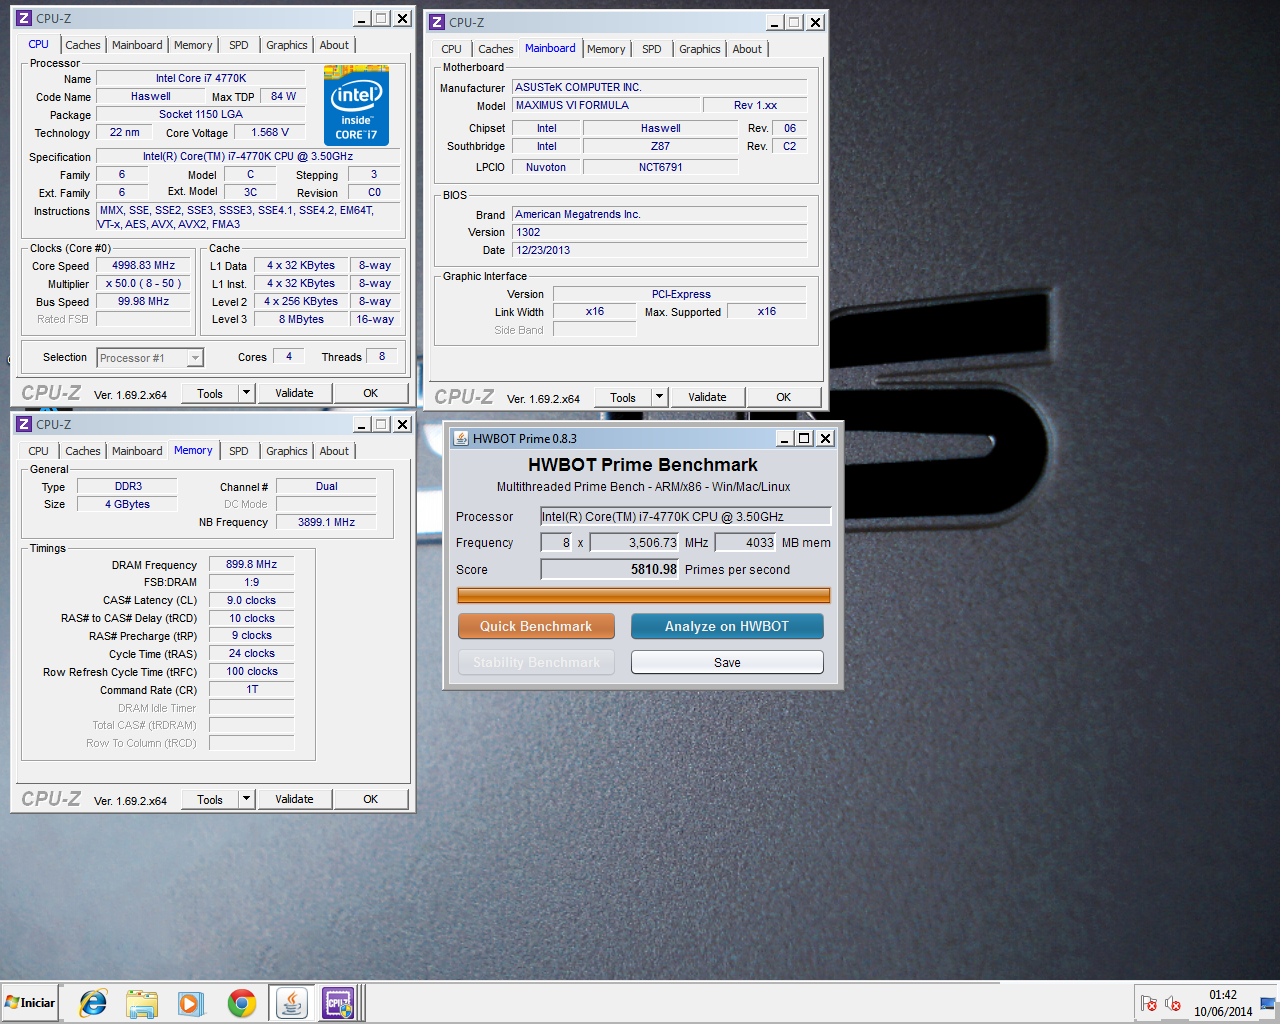Image resolution: width=1280 pixels, height=1024 pixels.
Task: Open Google Chrome from the taskbar
Action: coord(241,1003)
